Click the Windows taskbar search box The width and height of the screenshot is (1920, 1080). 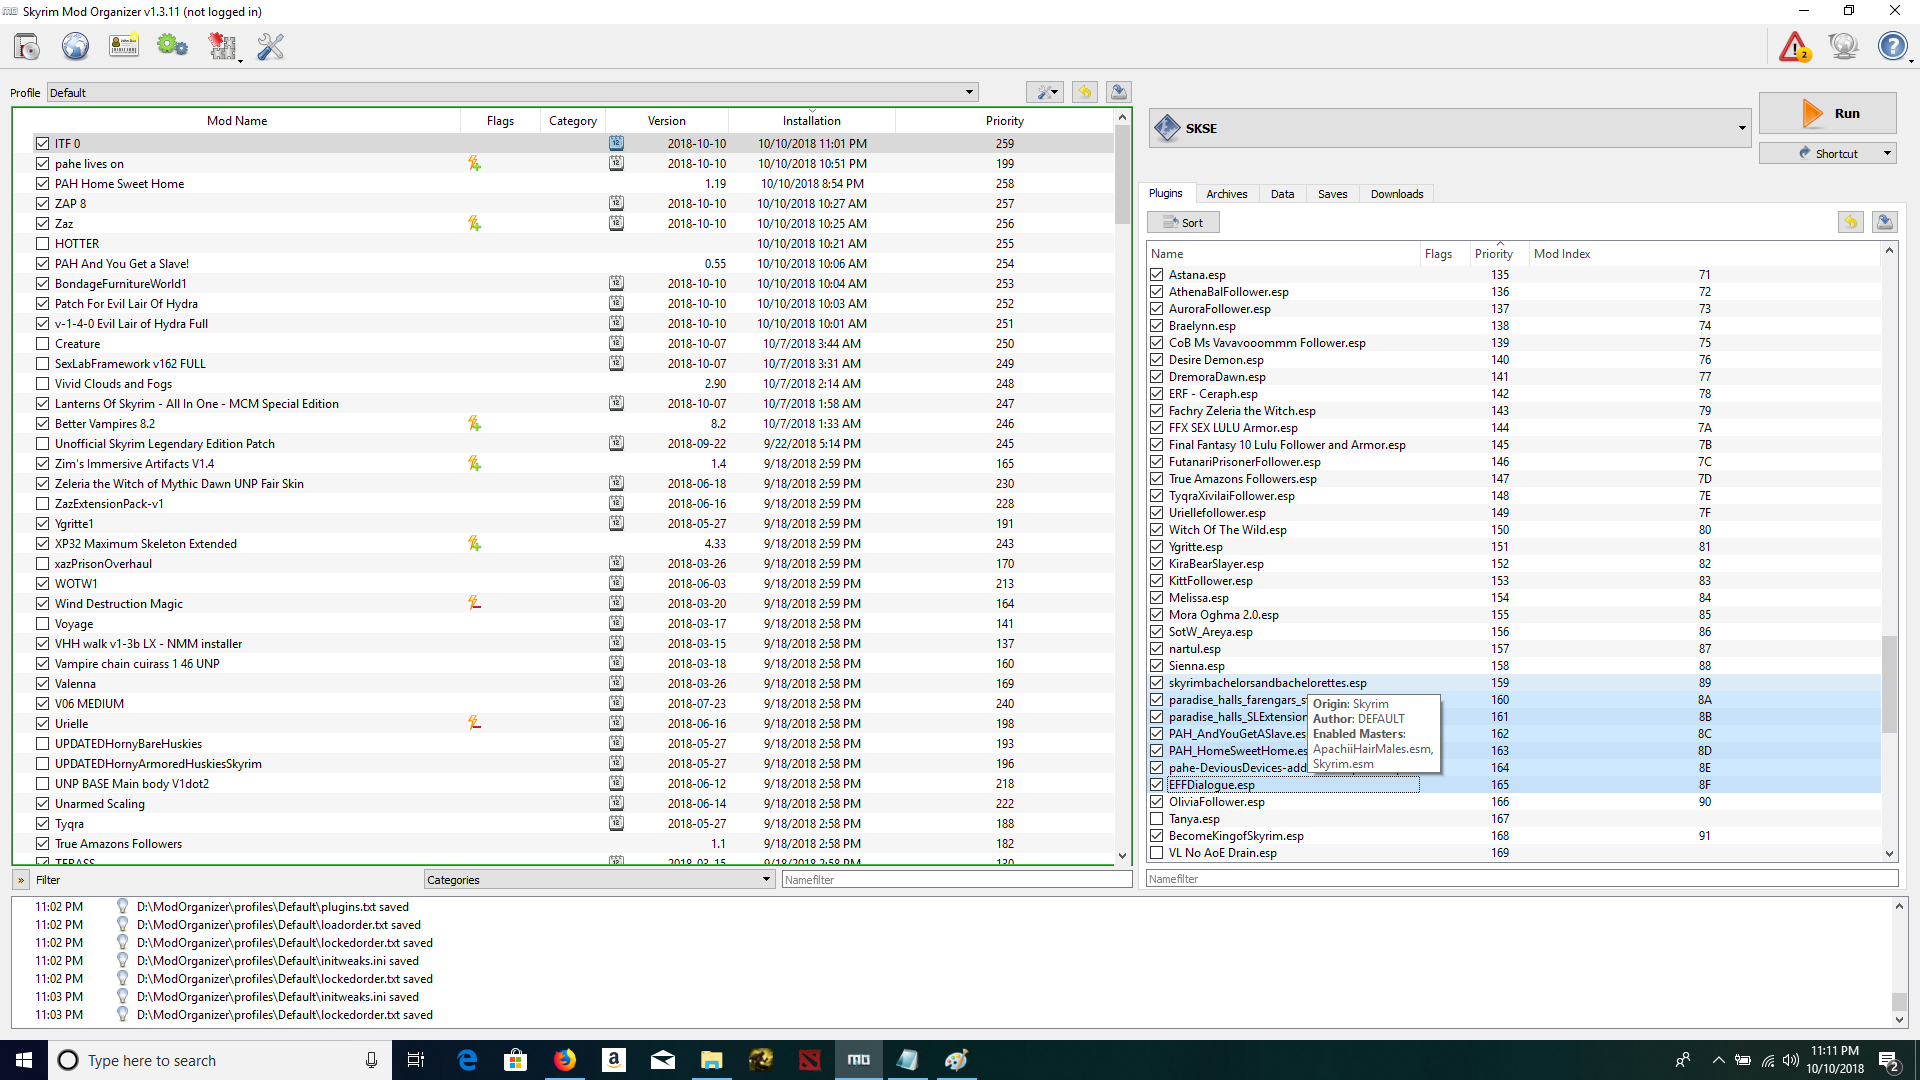[x=218, y=1060]
